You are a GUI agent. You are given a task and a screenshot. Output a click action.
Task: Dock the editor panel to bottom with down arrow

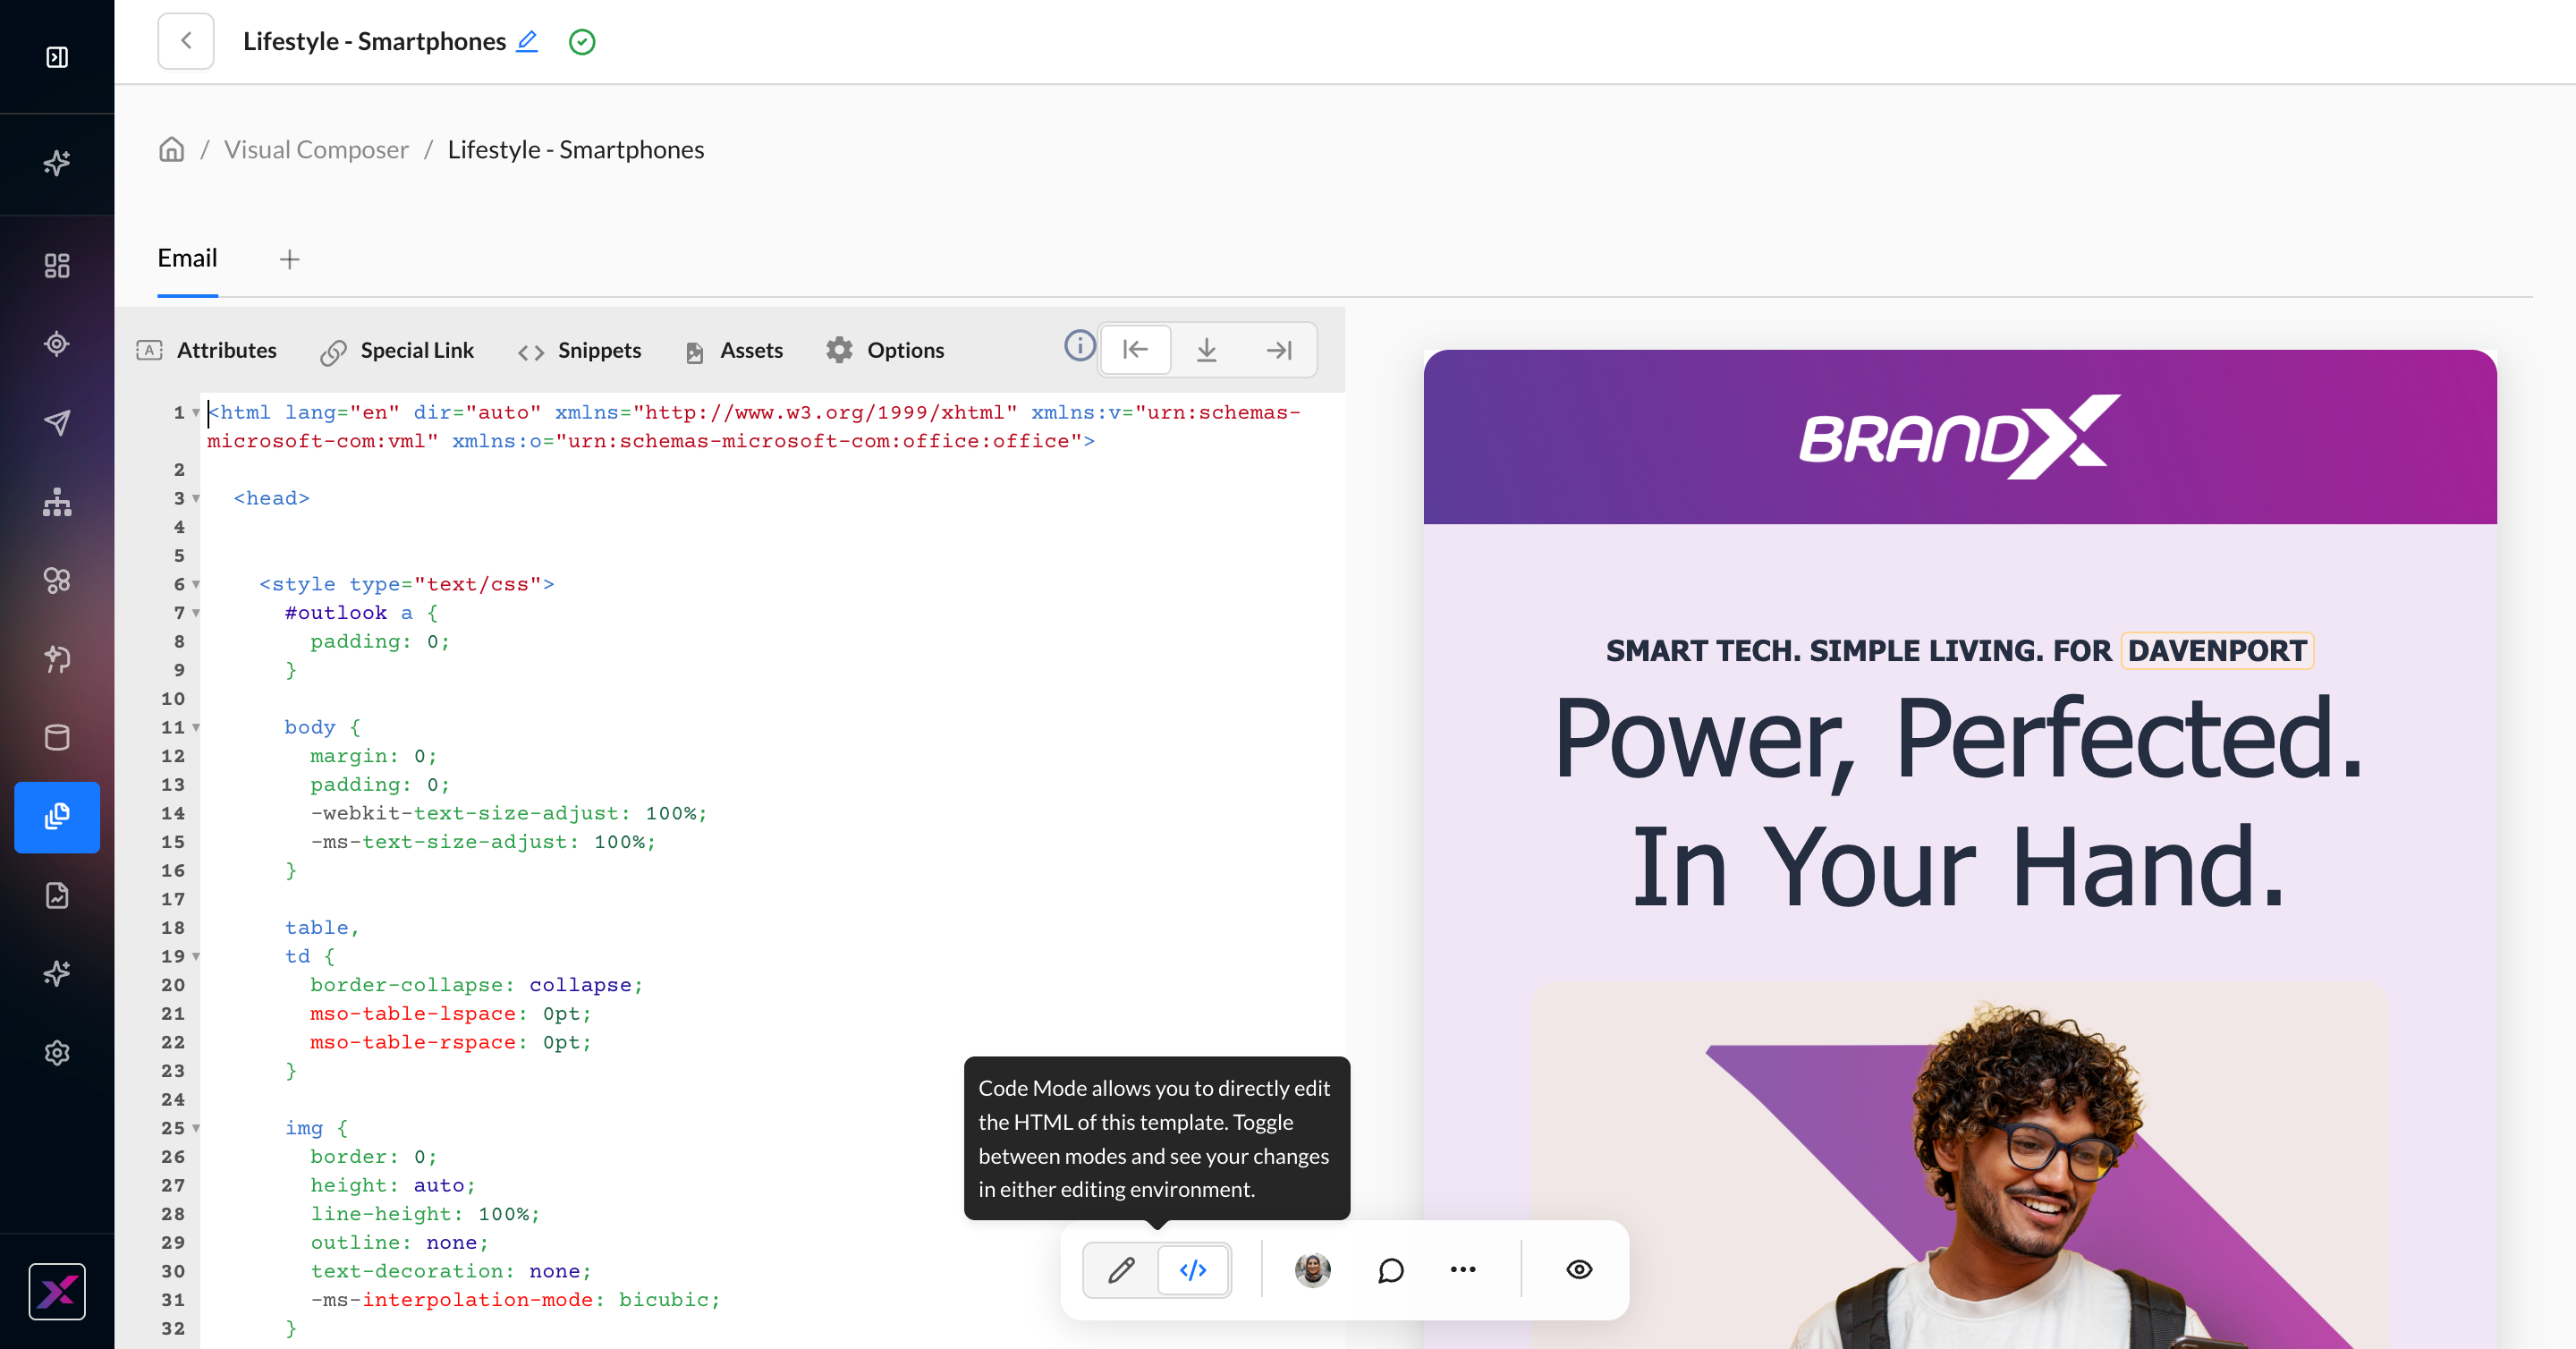click(1207, 349)
